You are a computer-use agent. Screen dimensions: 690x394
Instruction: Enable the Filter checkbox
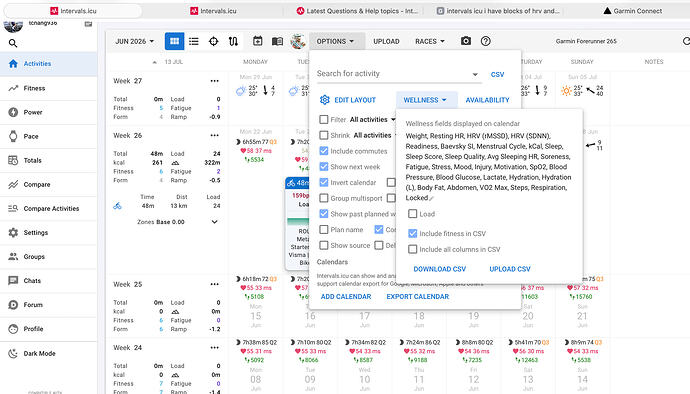coord(324,119)
